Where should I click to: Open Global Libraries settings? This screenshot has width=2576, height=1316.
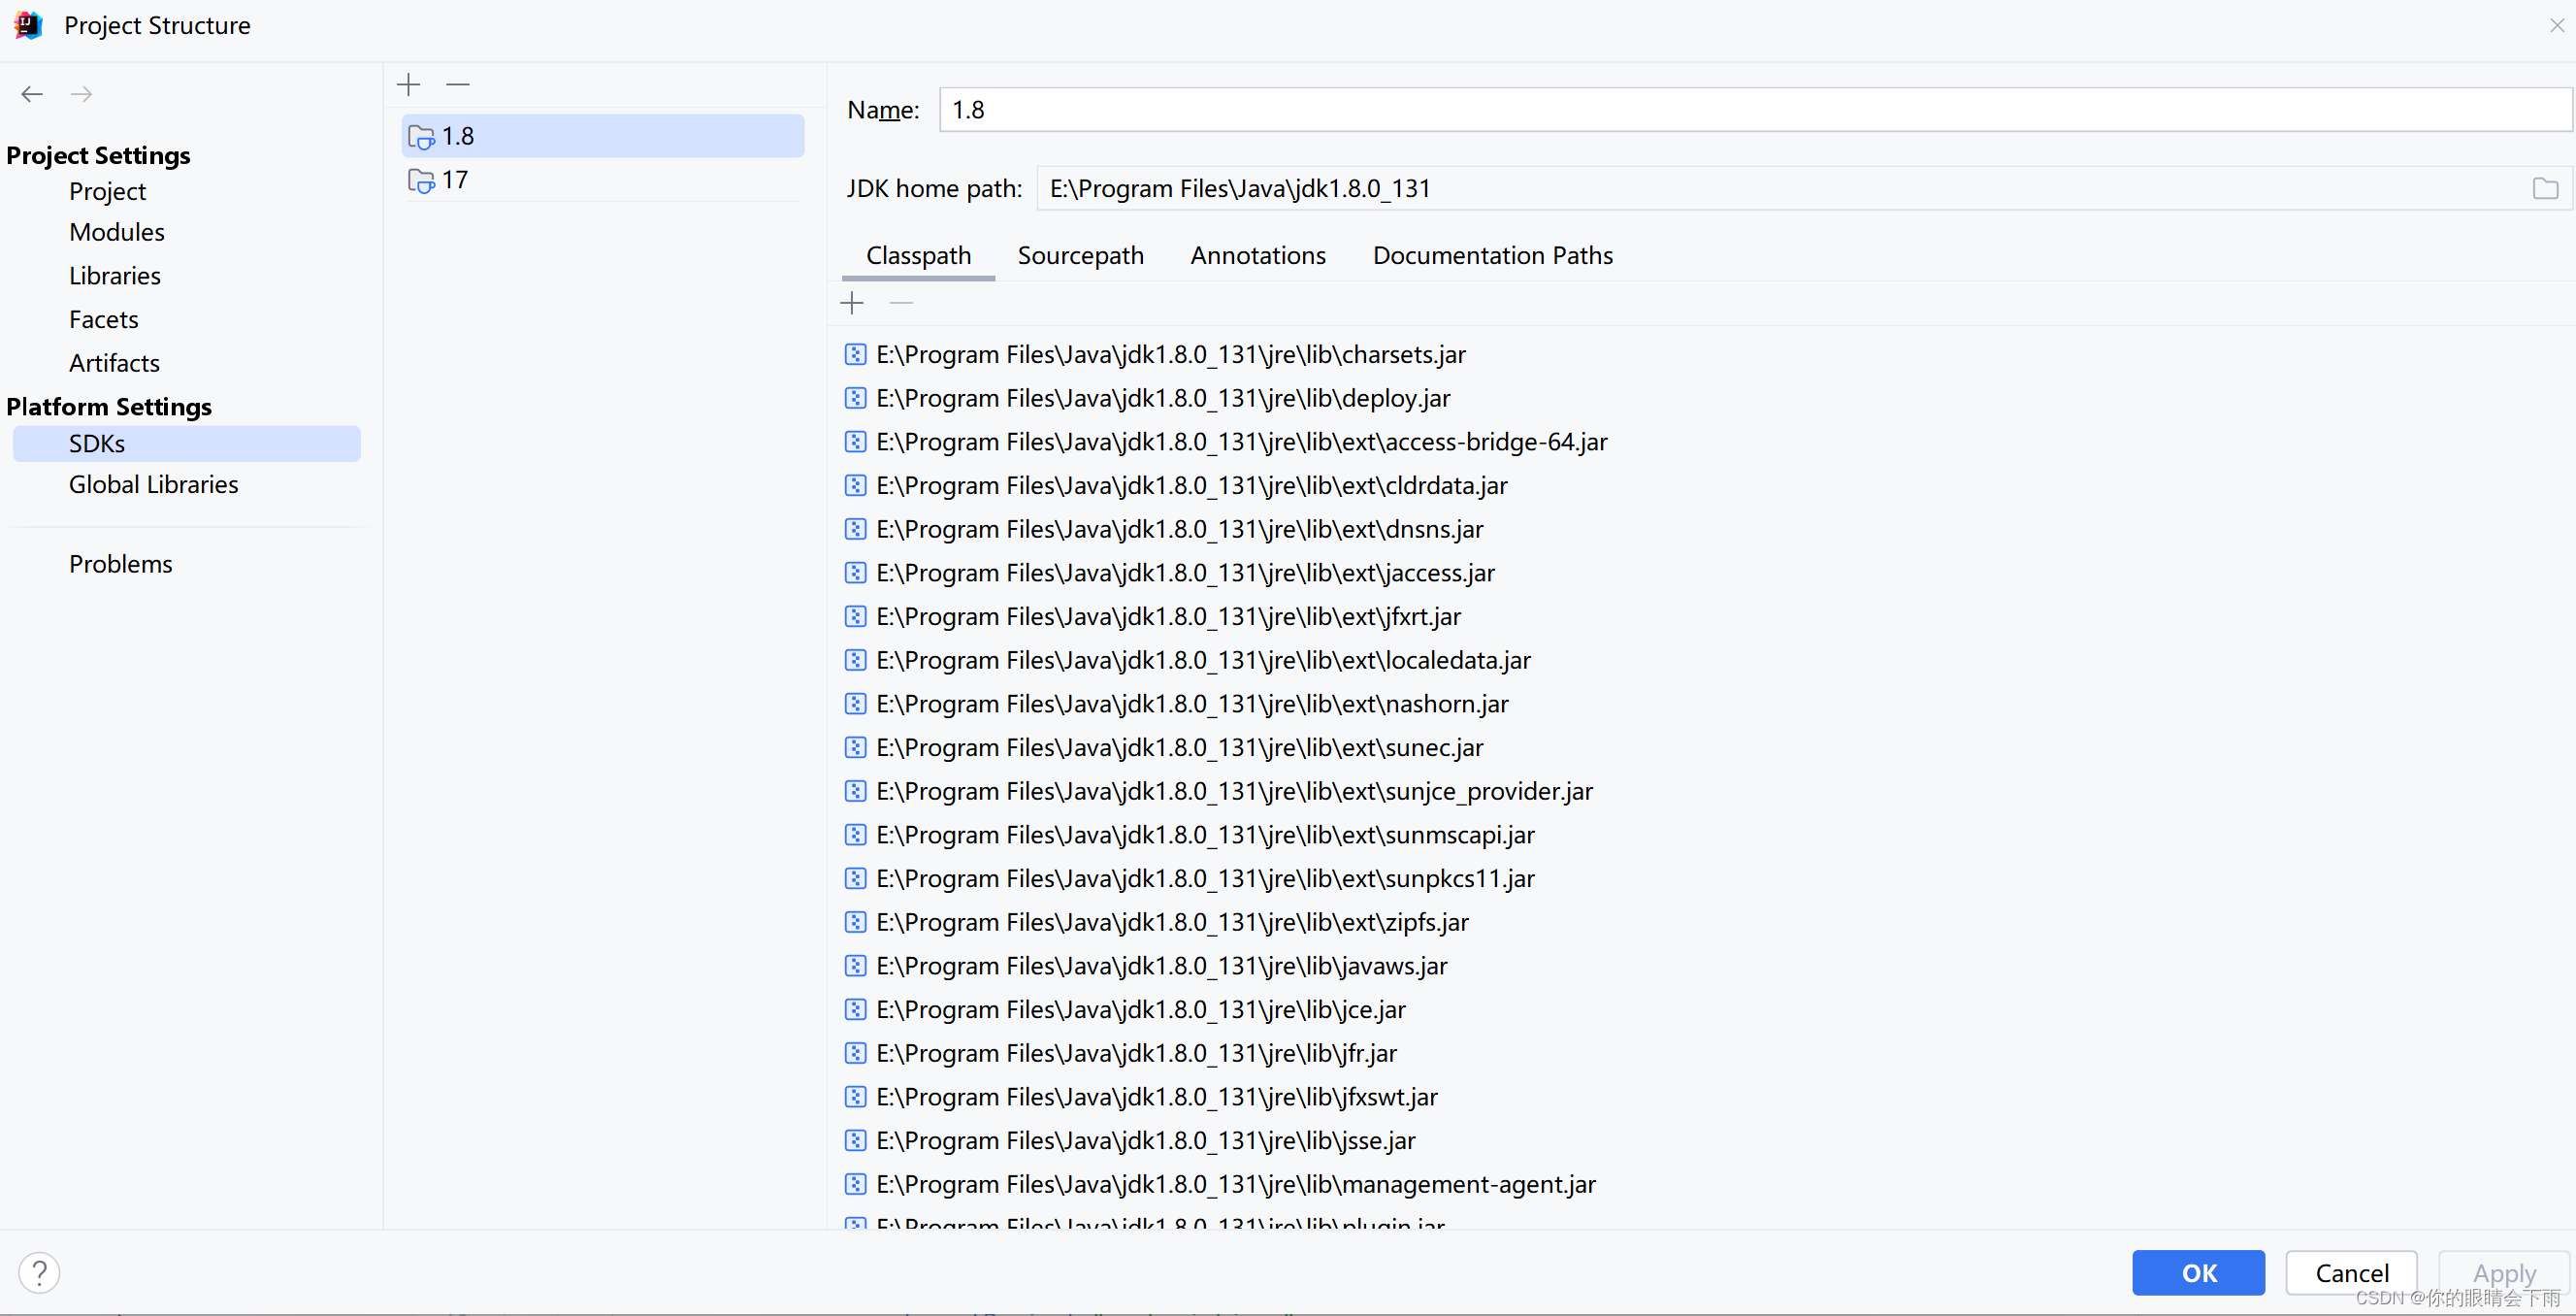tap(153, 484)
